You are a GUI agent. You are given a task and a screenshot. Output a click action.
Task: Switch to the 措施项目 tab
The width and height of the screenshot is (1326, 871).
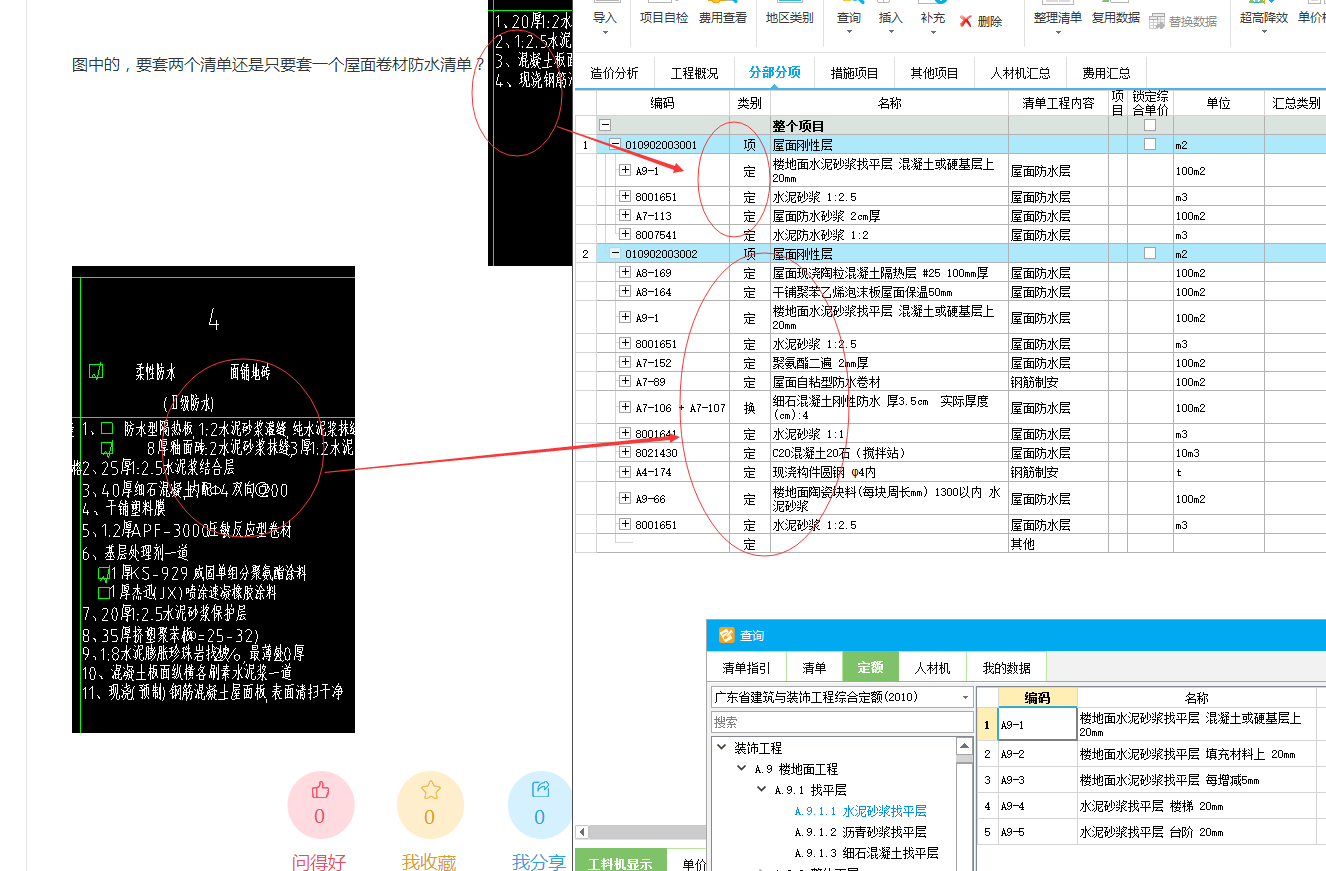[854, 73]
